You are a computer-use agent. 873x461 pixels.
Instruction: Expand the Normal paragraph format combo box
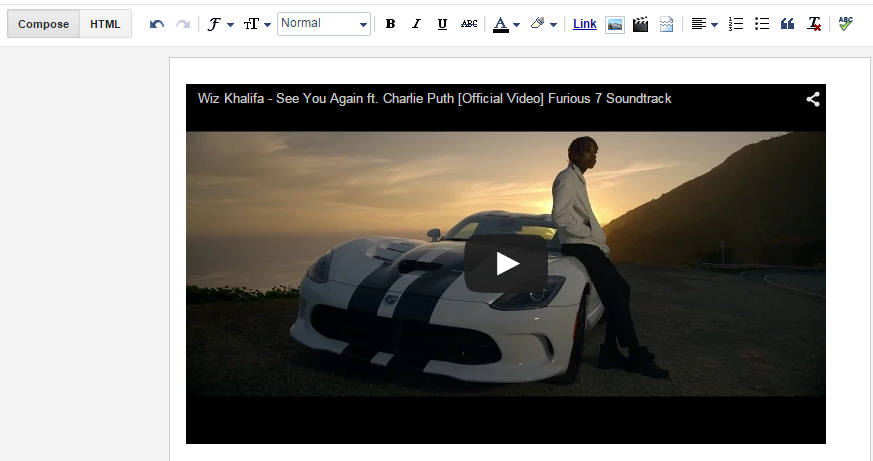[x=324, y=24]
